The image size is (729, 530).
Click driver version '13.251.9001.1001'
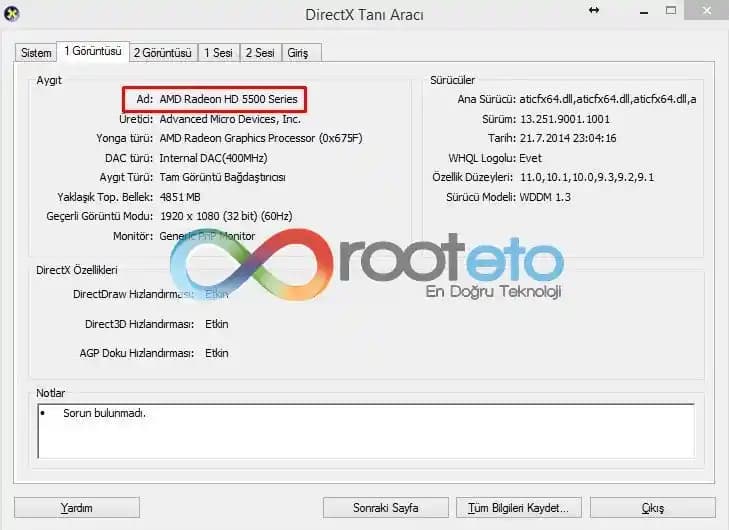click(x=564, y=119)
